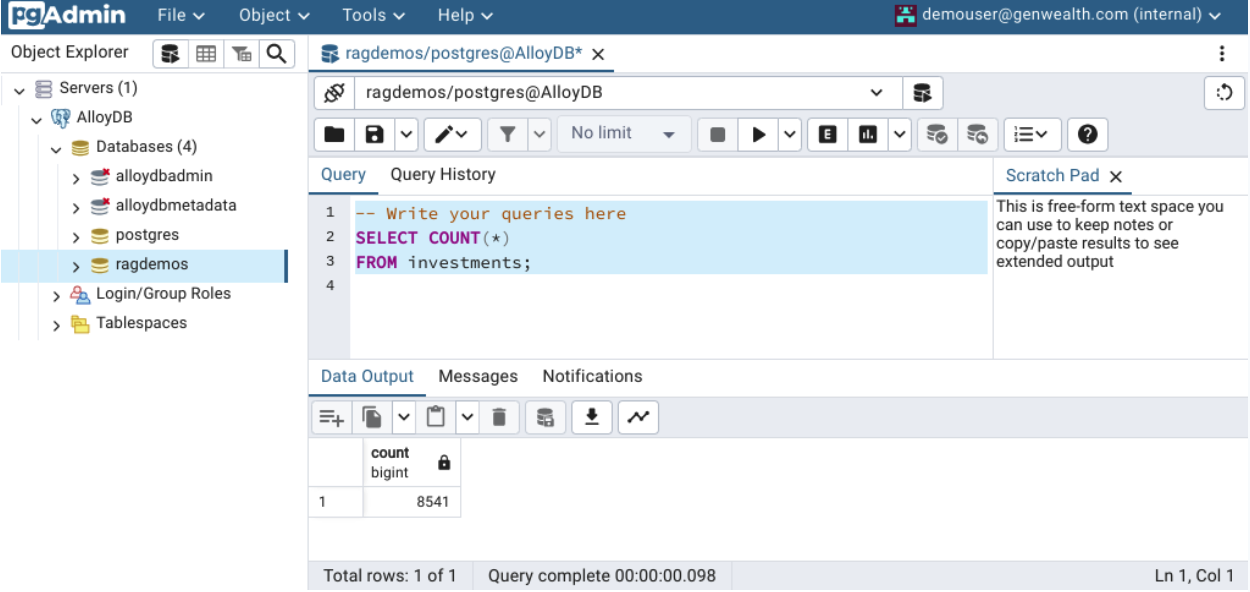Open the File menu

click(x=181, y=15)
